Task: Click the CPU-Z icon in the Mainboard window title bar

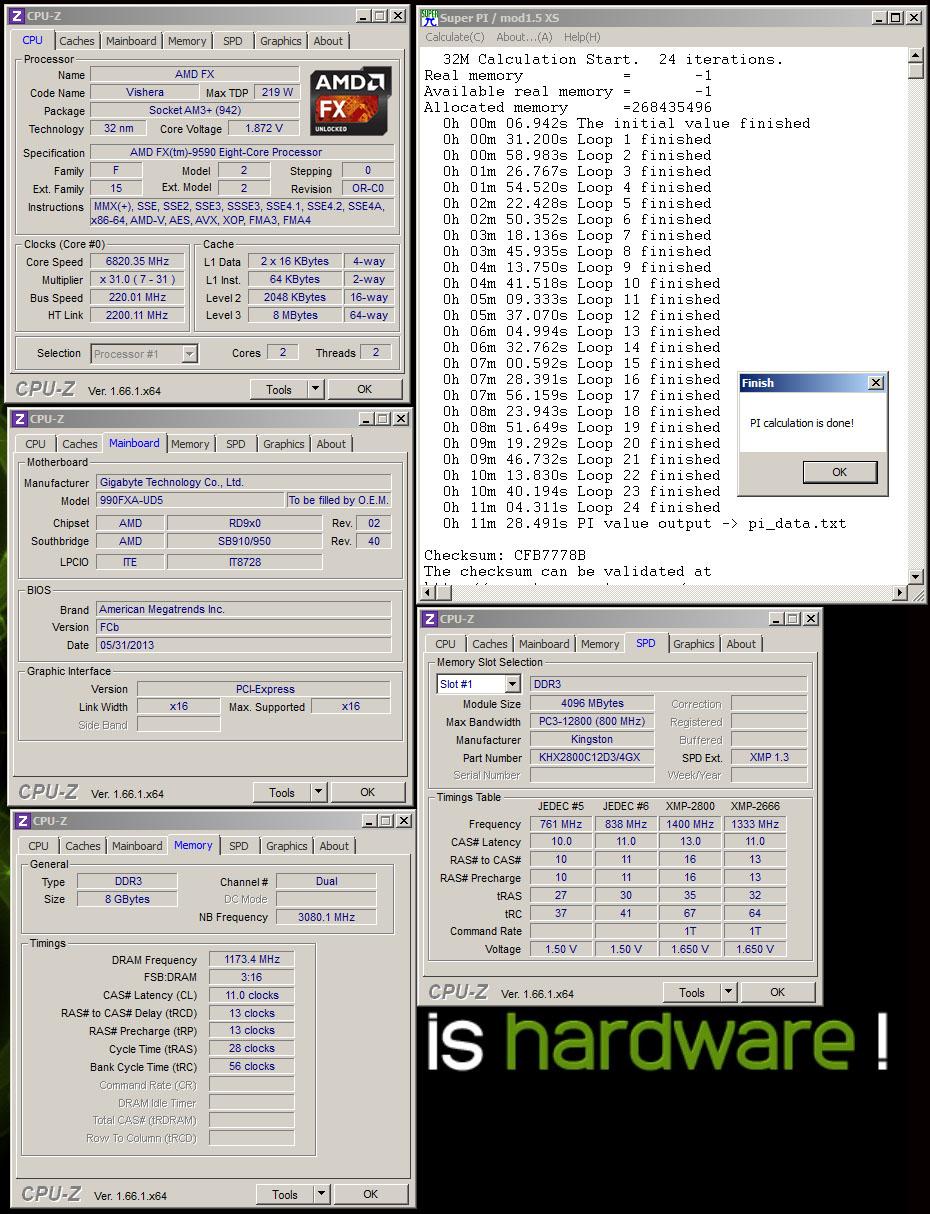Action: (19, 419)
